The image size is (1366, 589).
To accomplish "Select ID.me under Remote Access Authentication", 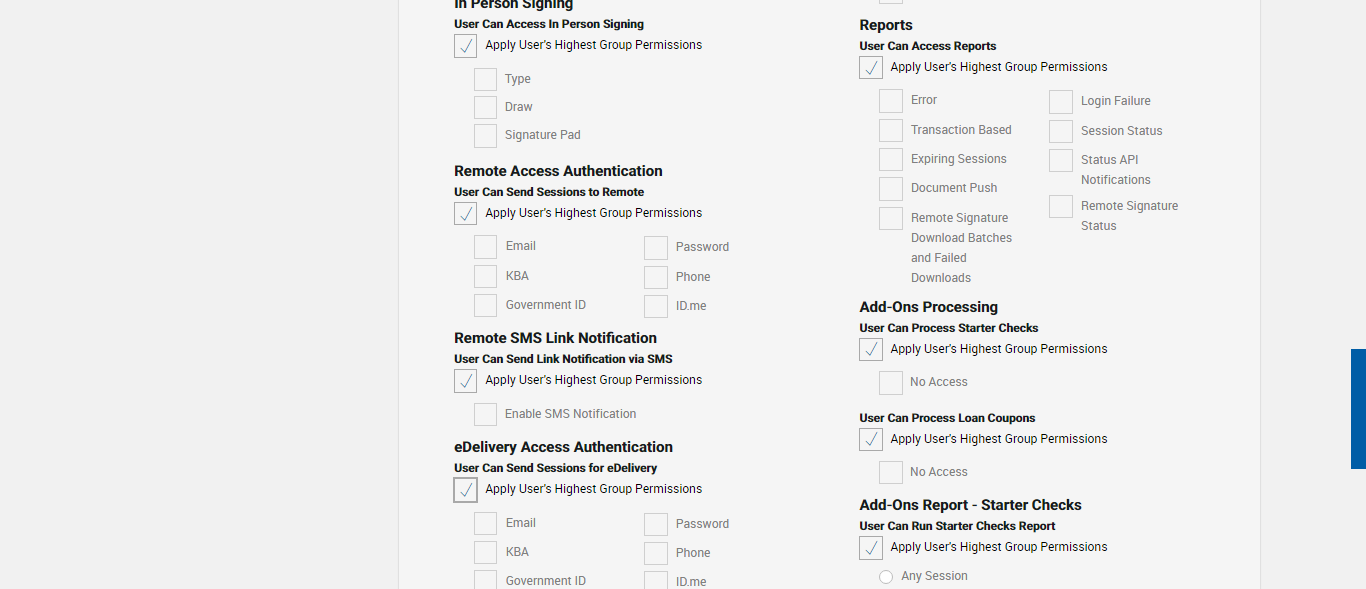I will [x=656, y=307].
